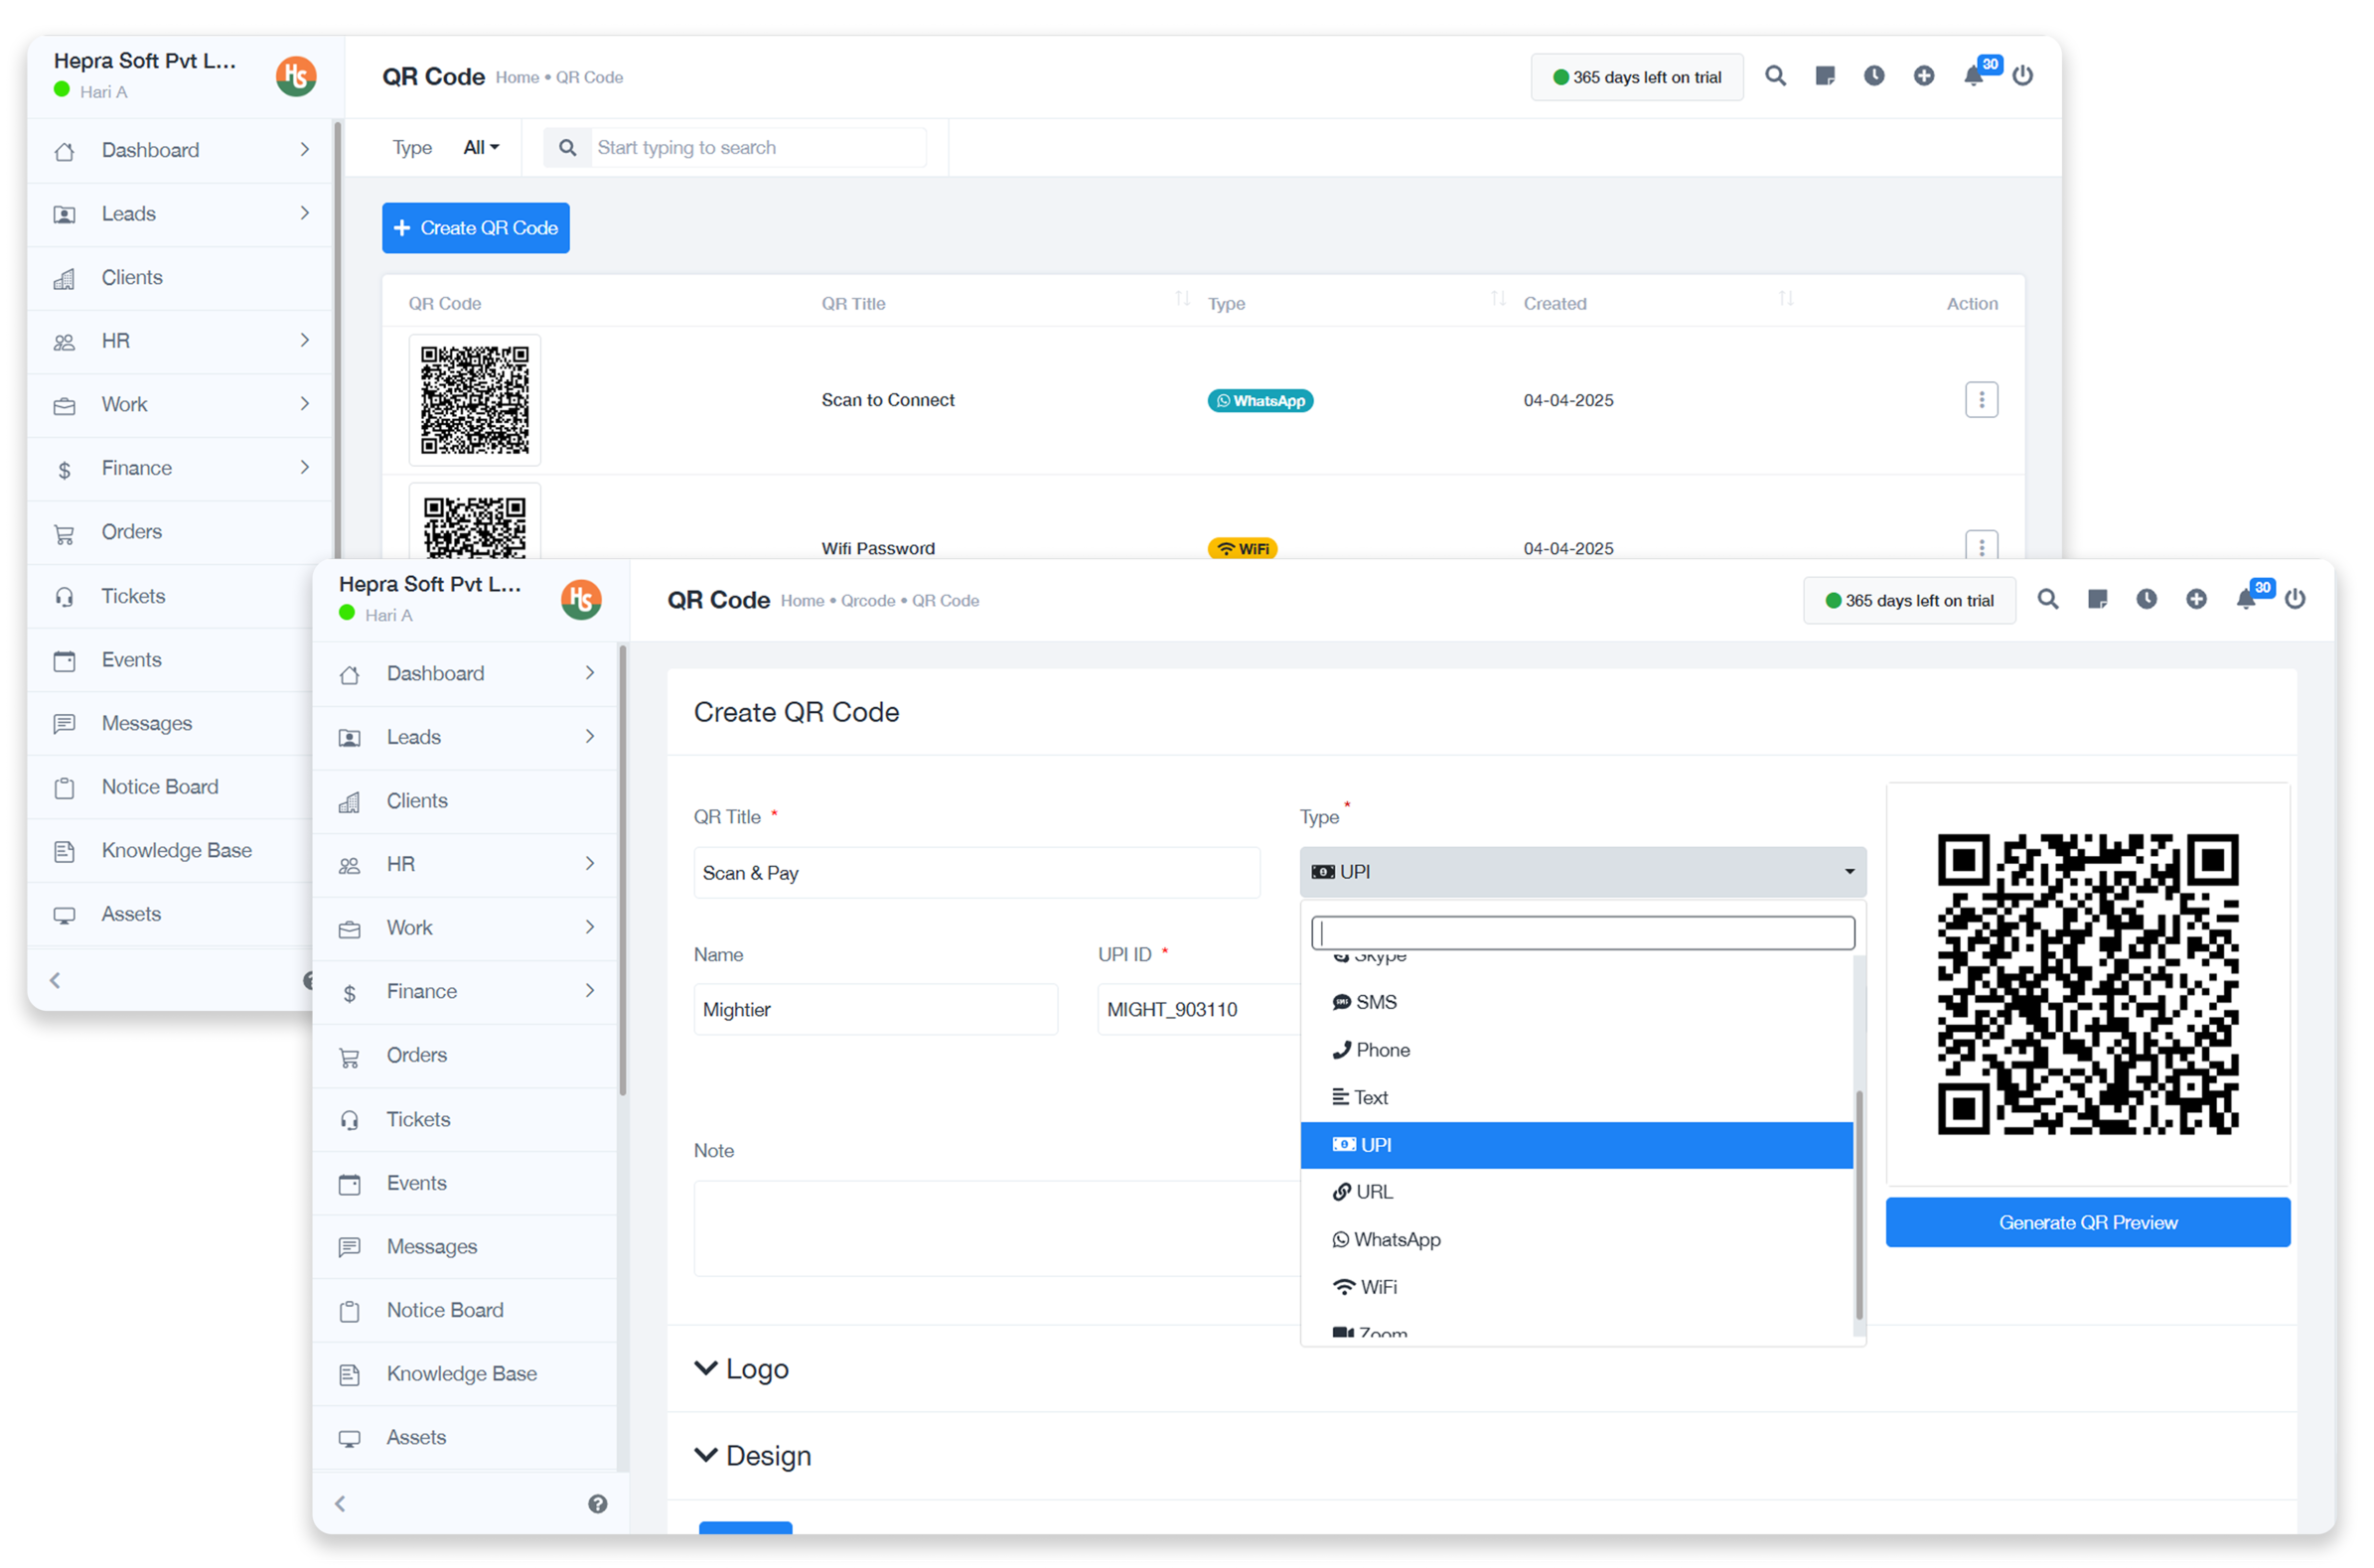Click the QR Title input field
The image size is (2374, 1568).
[x=976, y=873]
